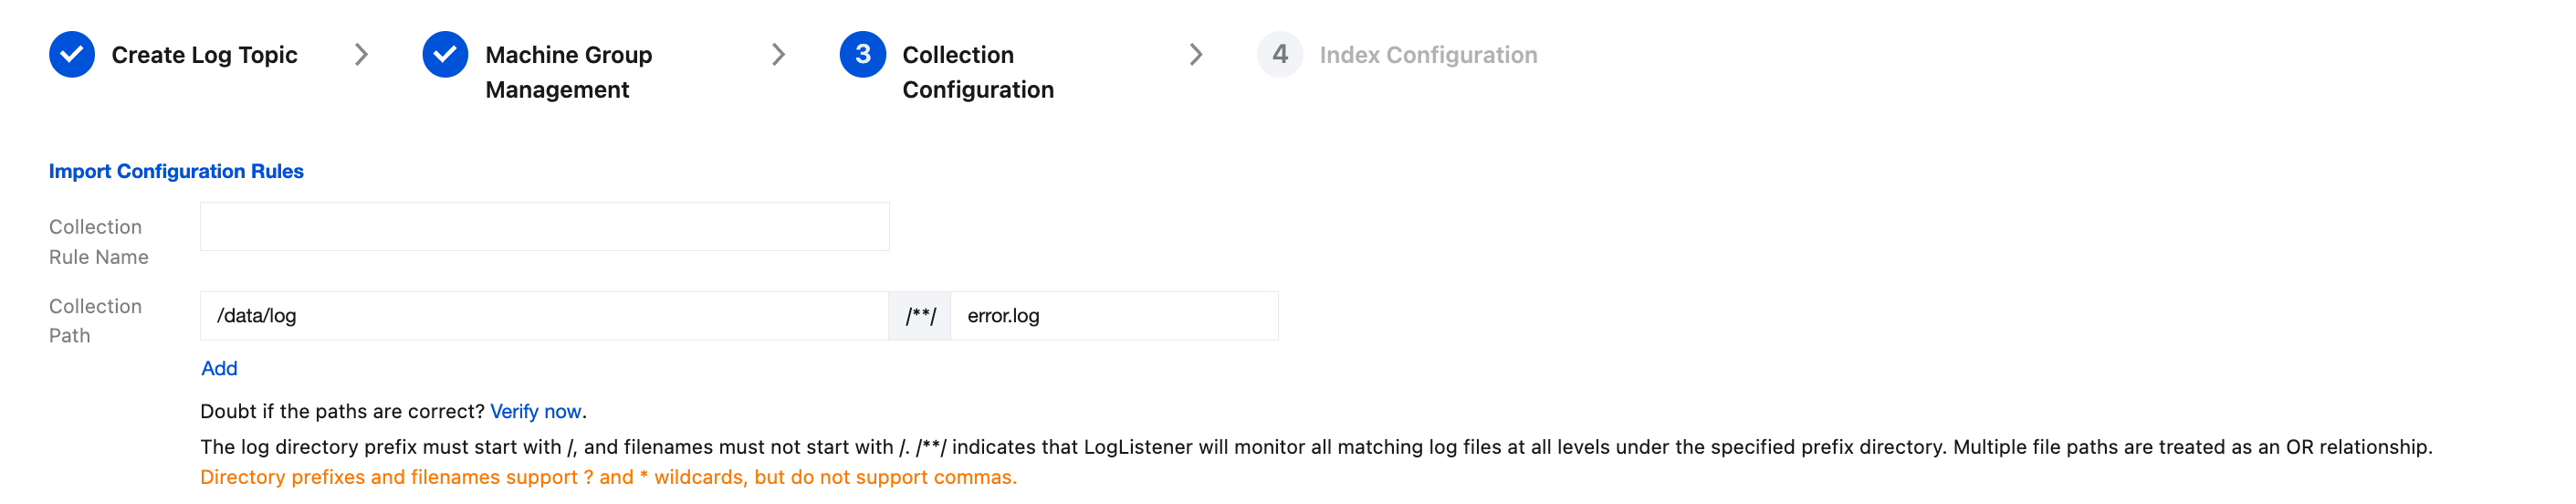Click Add to add another collection path
The width and height of the screenshot is (2576, 504).
[219, 368]
